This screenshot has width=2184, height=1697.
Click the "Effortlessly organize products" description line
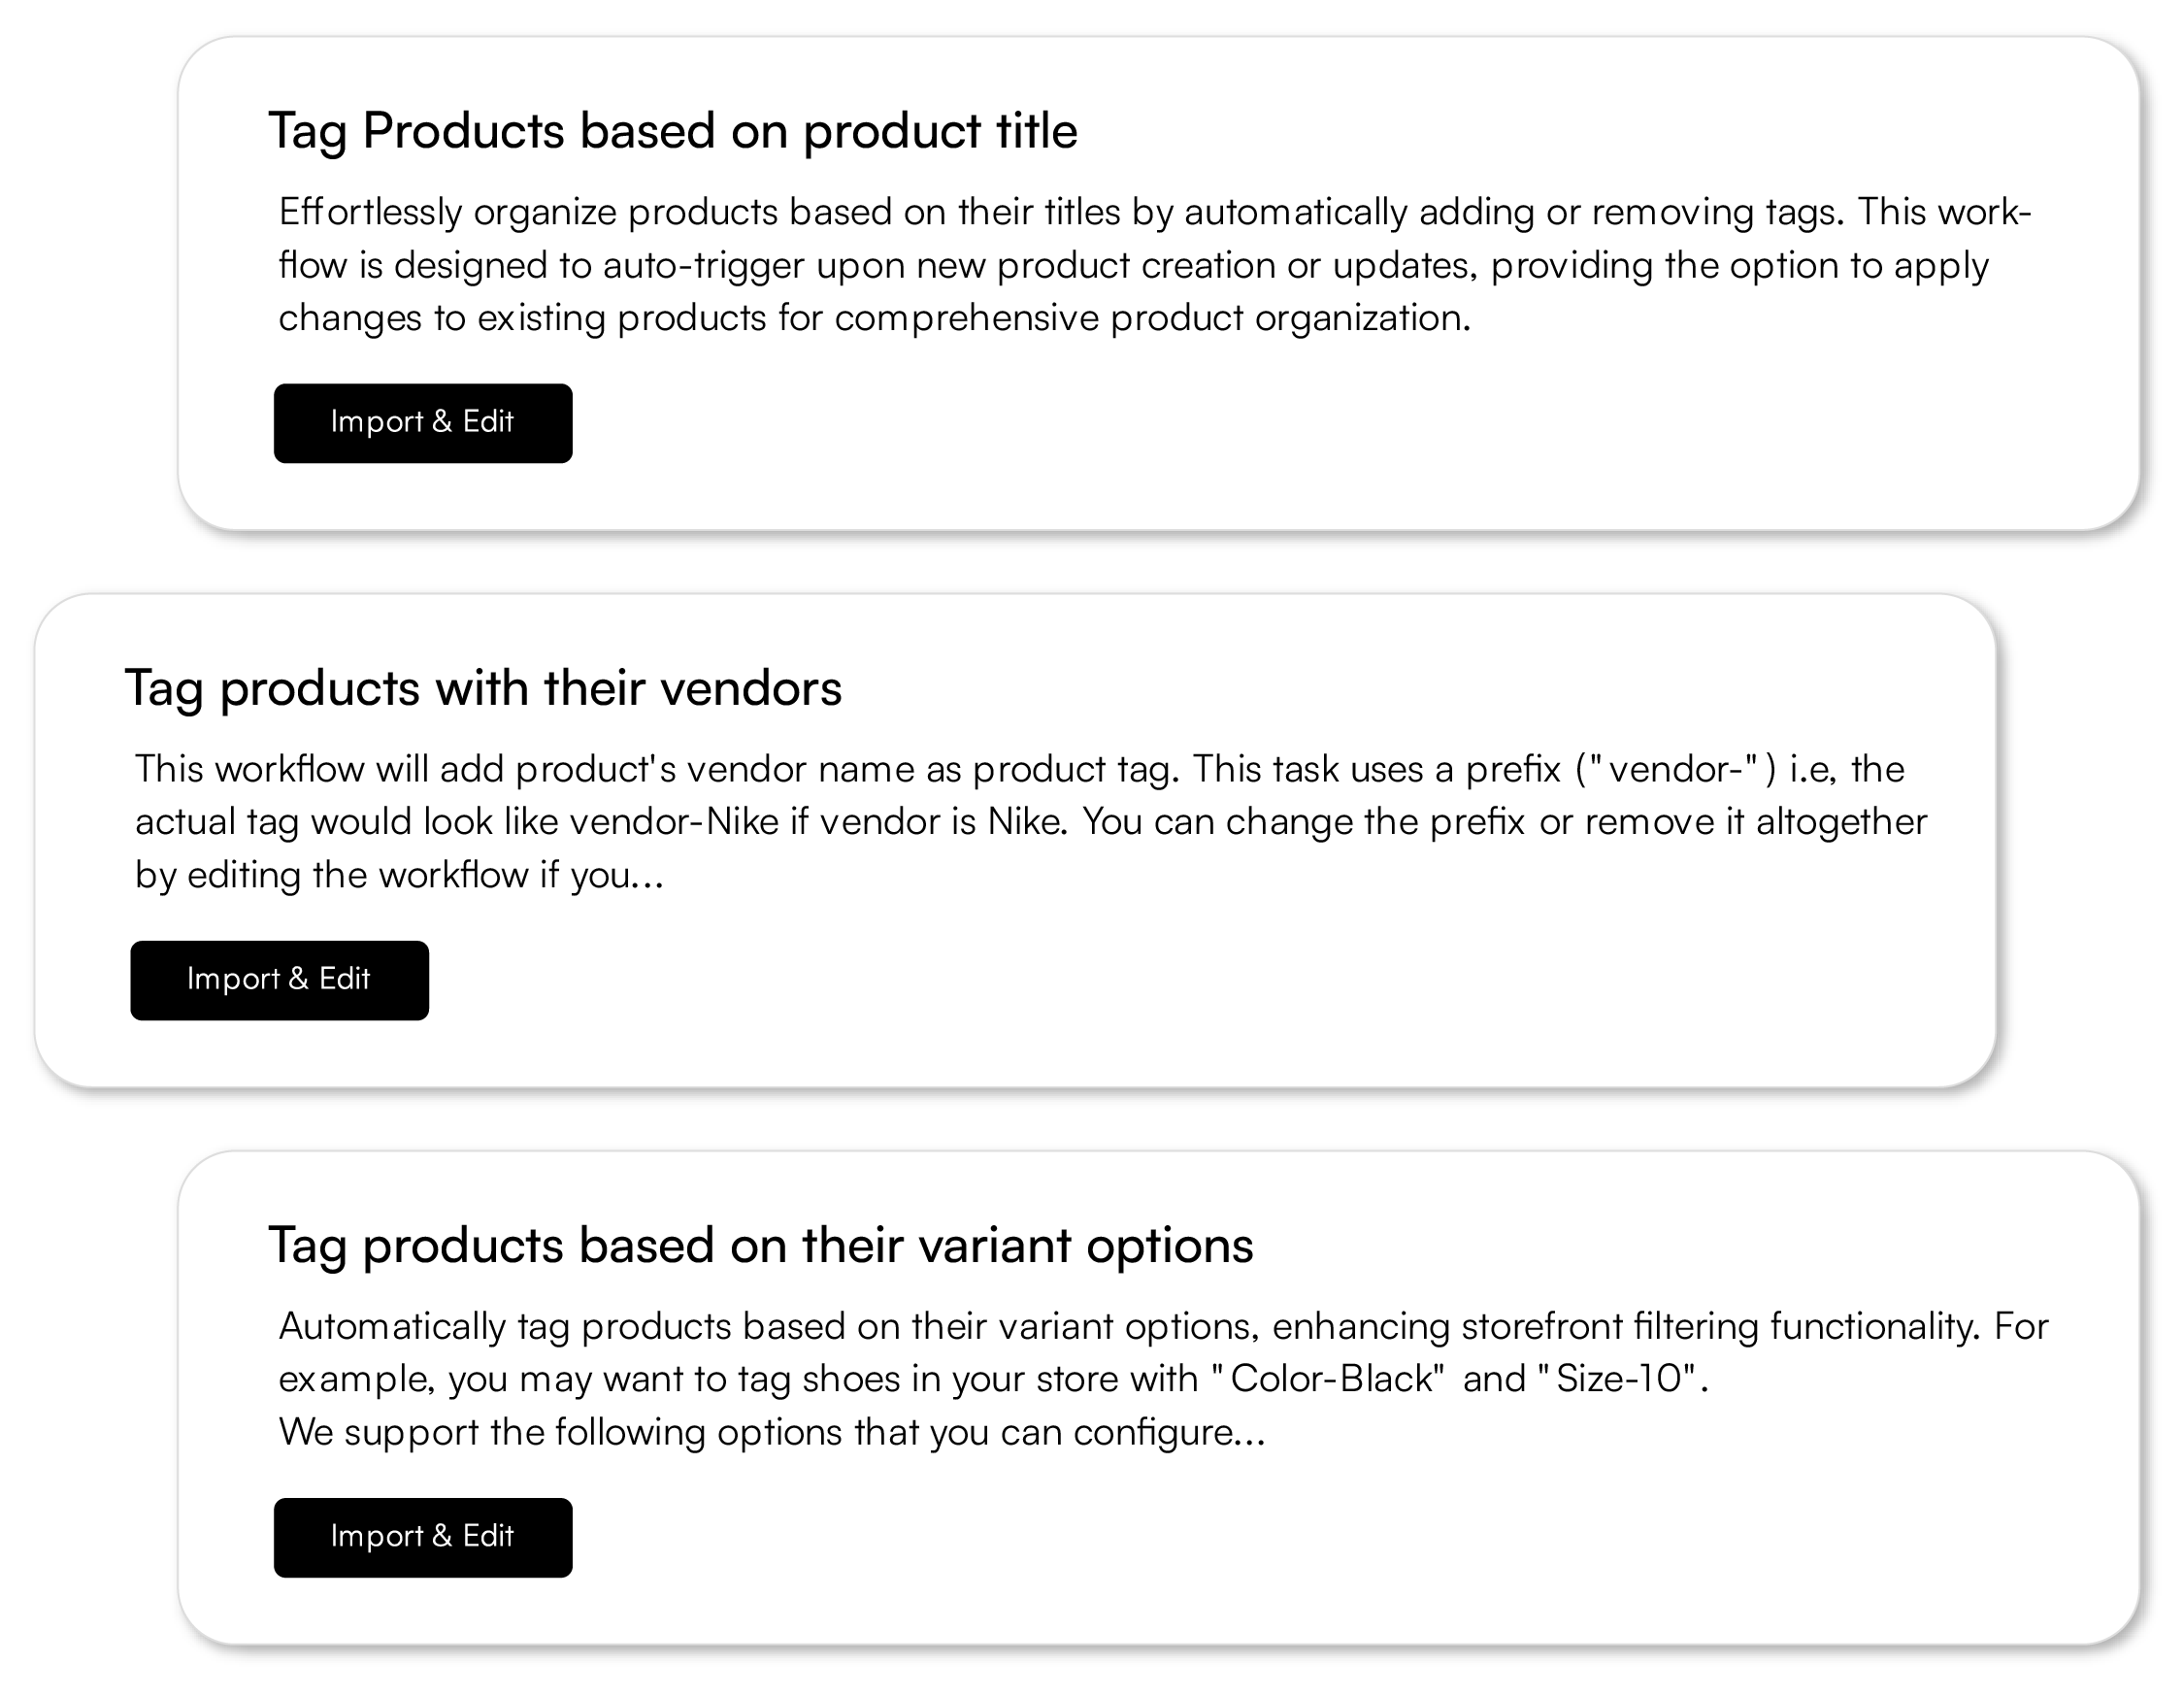(1154, 212)
